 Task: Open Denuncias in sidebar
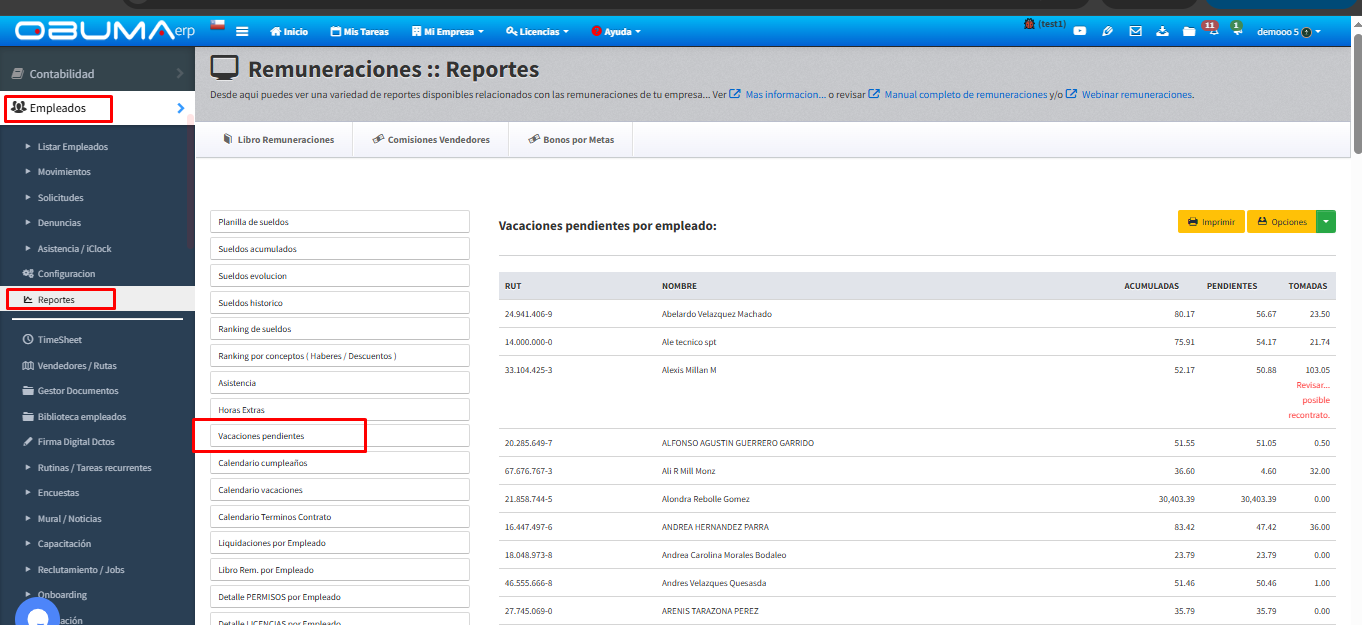(59, 223)
